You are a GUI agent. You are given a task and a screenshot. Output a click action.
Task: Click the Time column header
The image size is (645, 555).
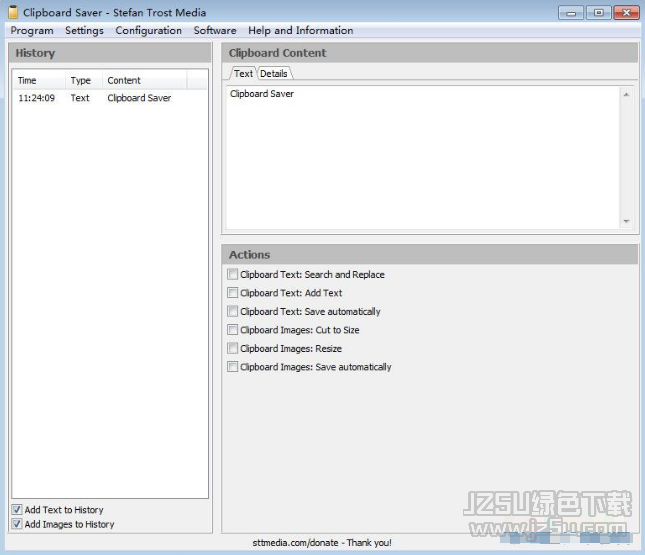pyautogui.click(x=39, y=80)
